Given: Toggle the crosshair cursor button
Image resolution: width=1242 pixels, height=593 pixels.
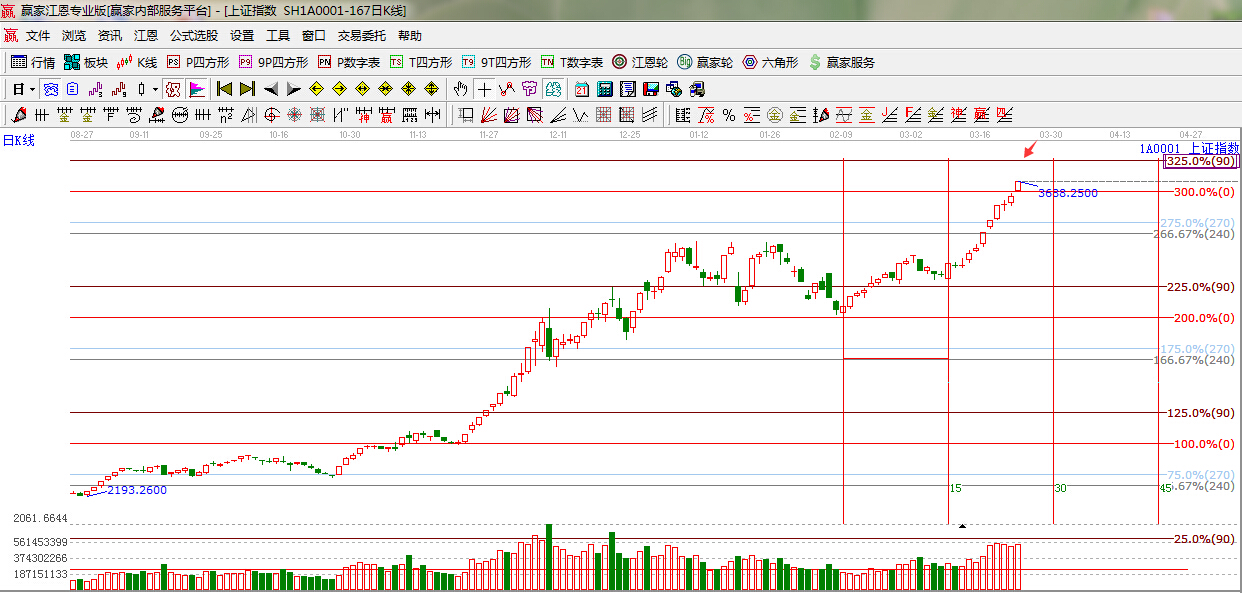Looking at the screenshot, I should click(x=484, y=89).
